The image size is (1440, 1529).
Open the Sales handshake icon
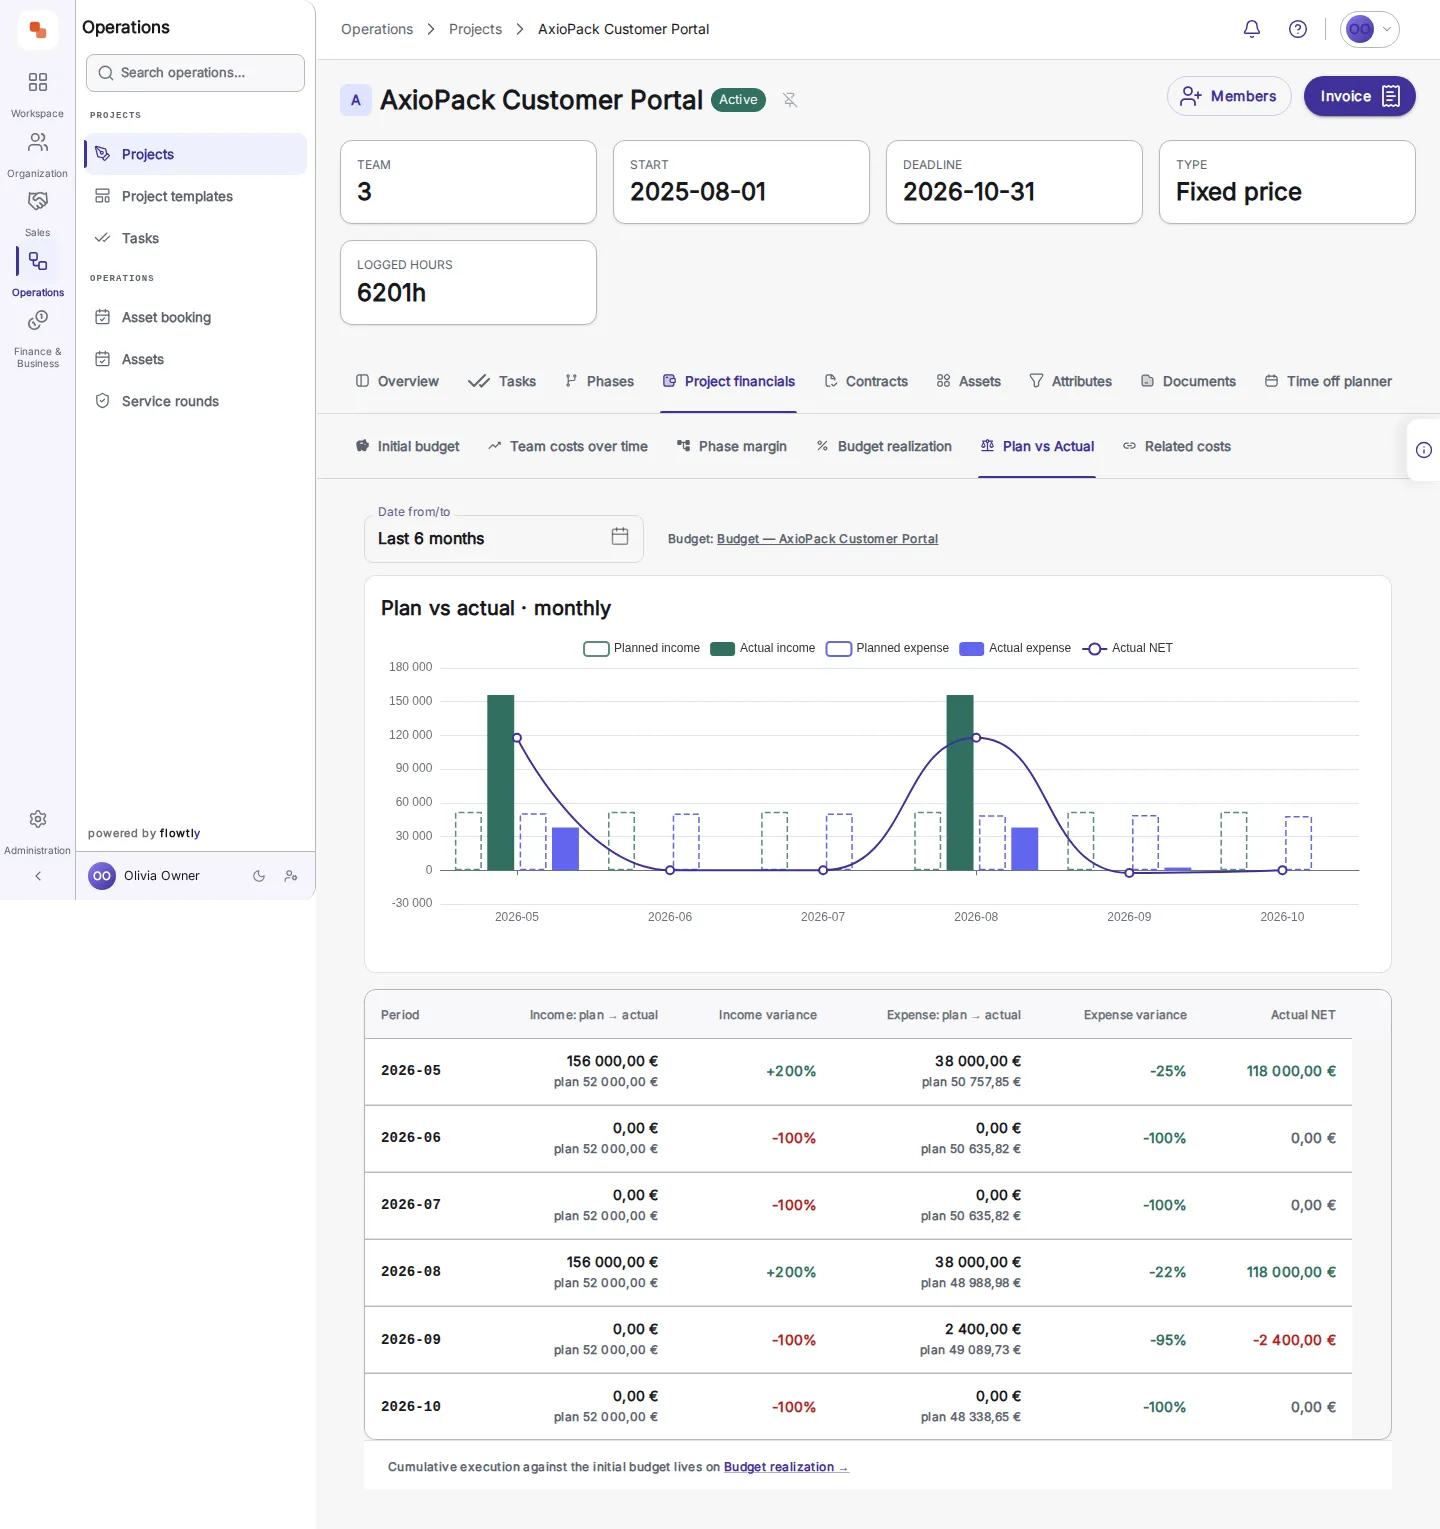[x=38, y=201]
